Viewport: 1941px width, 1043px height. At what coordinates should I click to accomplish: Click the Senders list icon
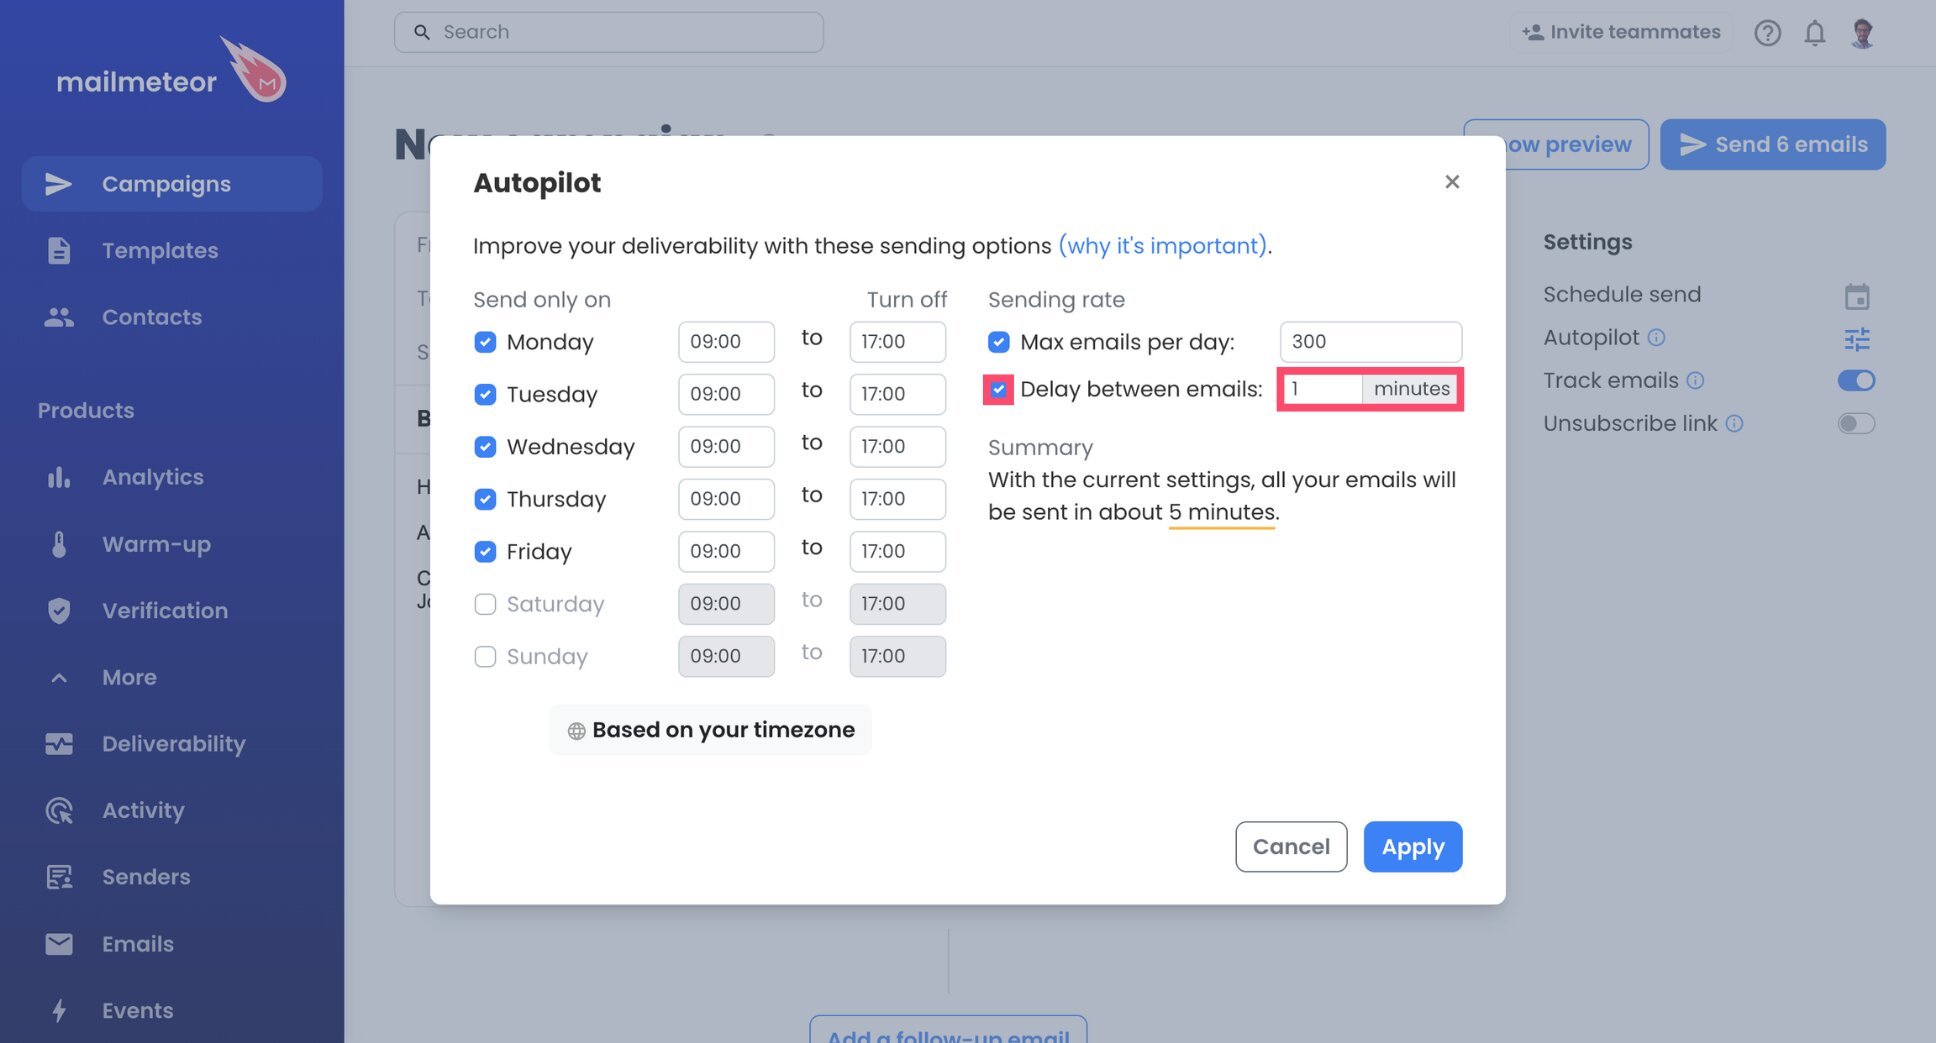coord(59,877)
